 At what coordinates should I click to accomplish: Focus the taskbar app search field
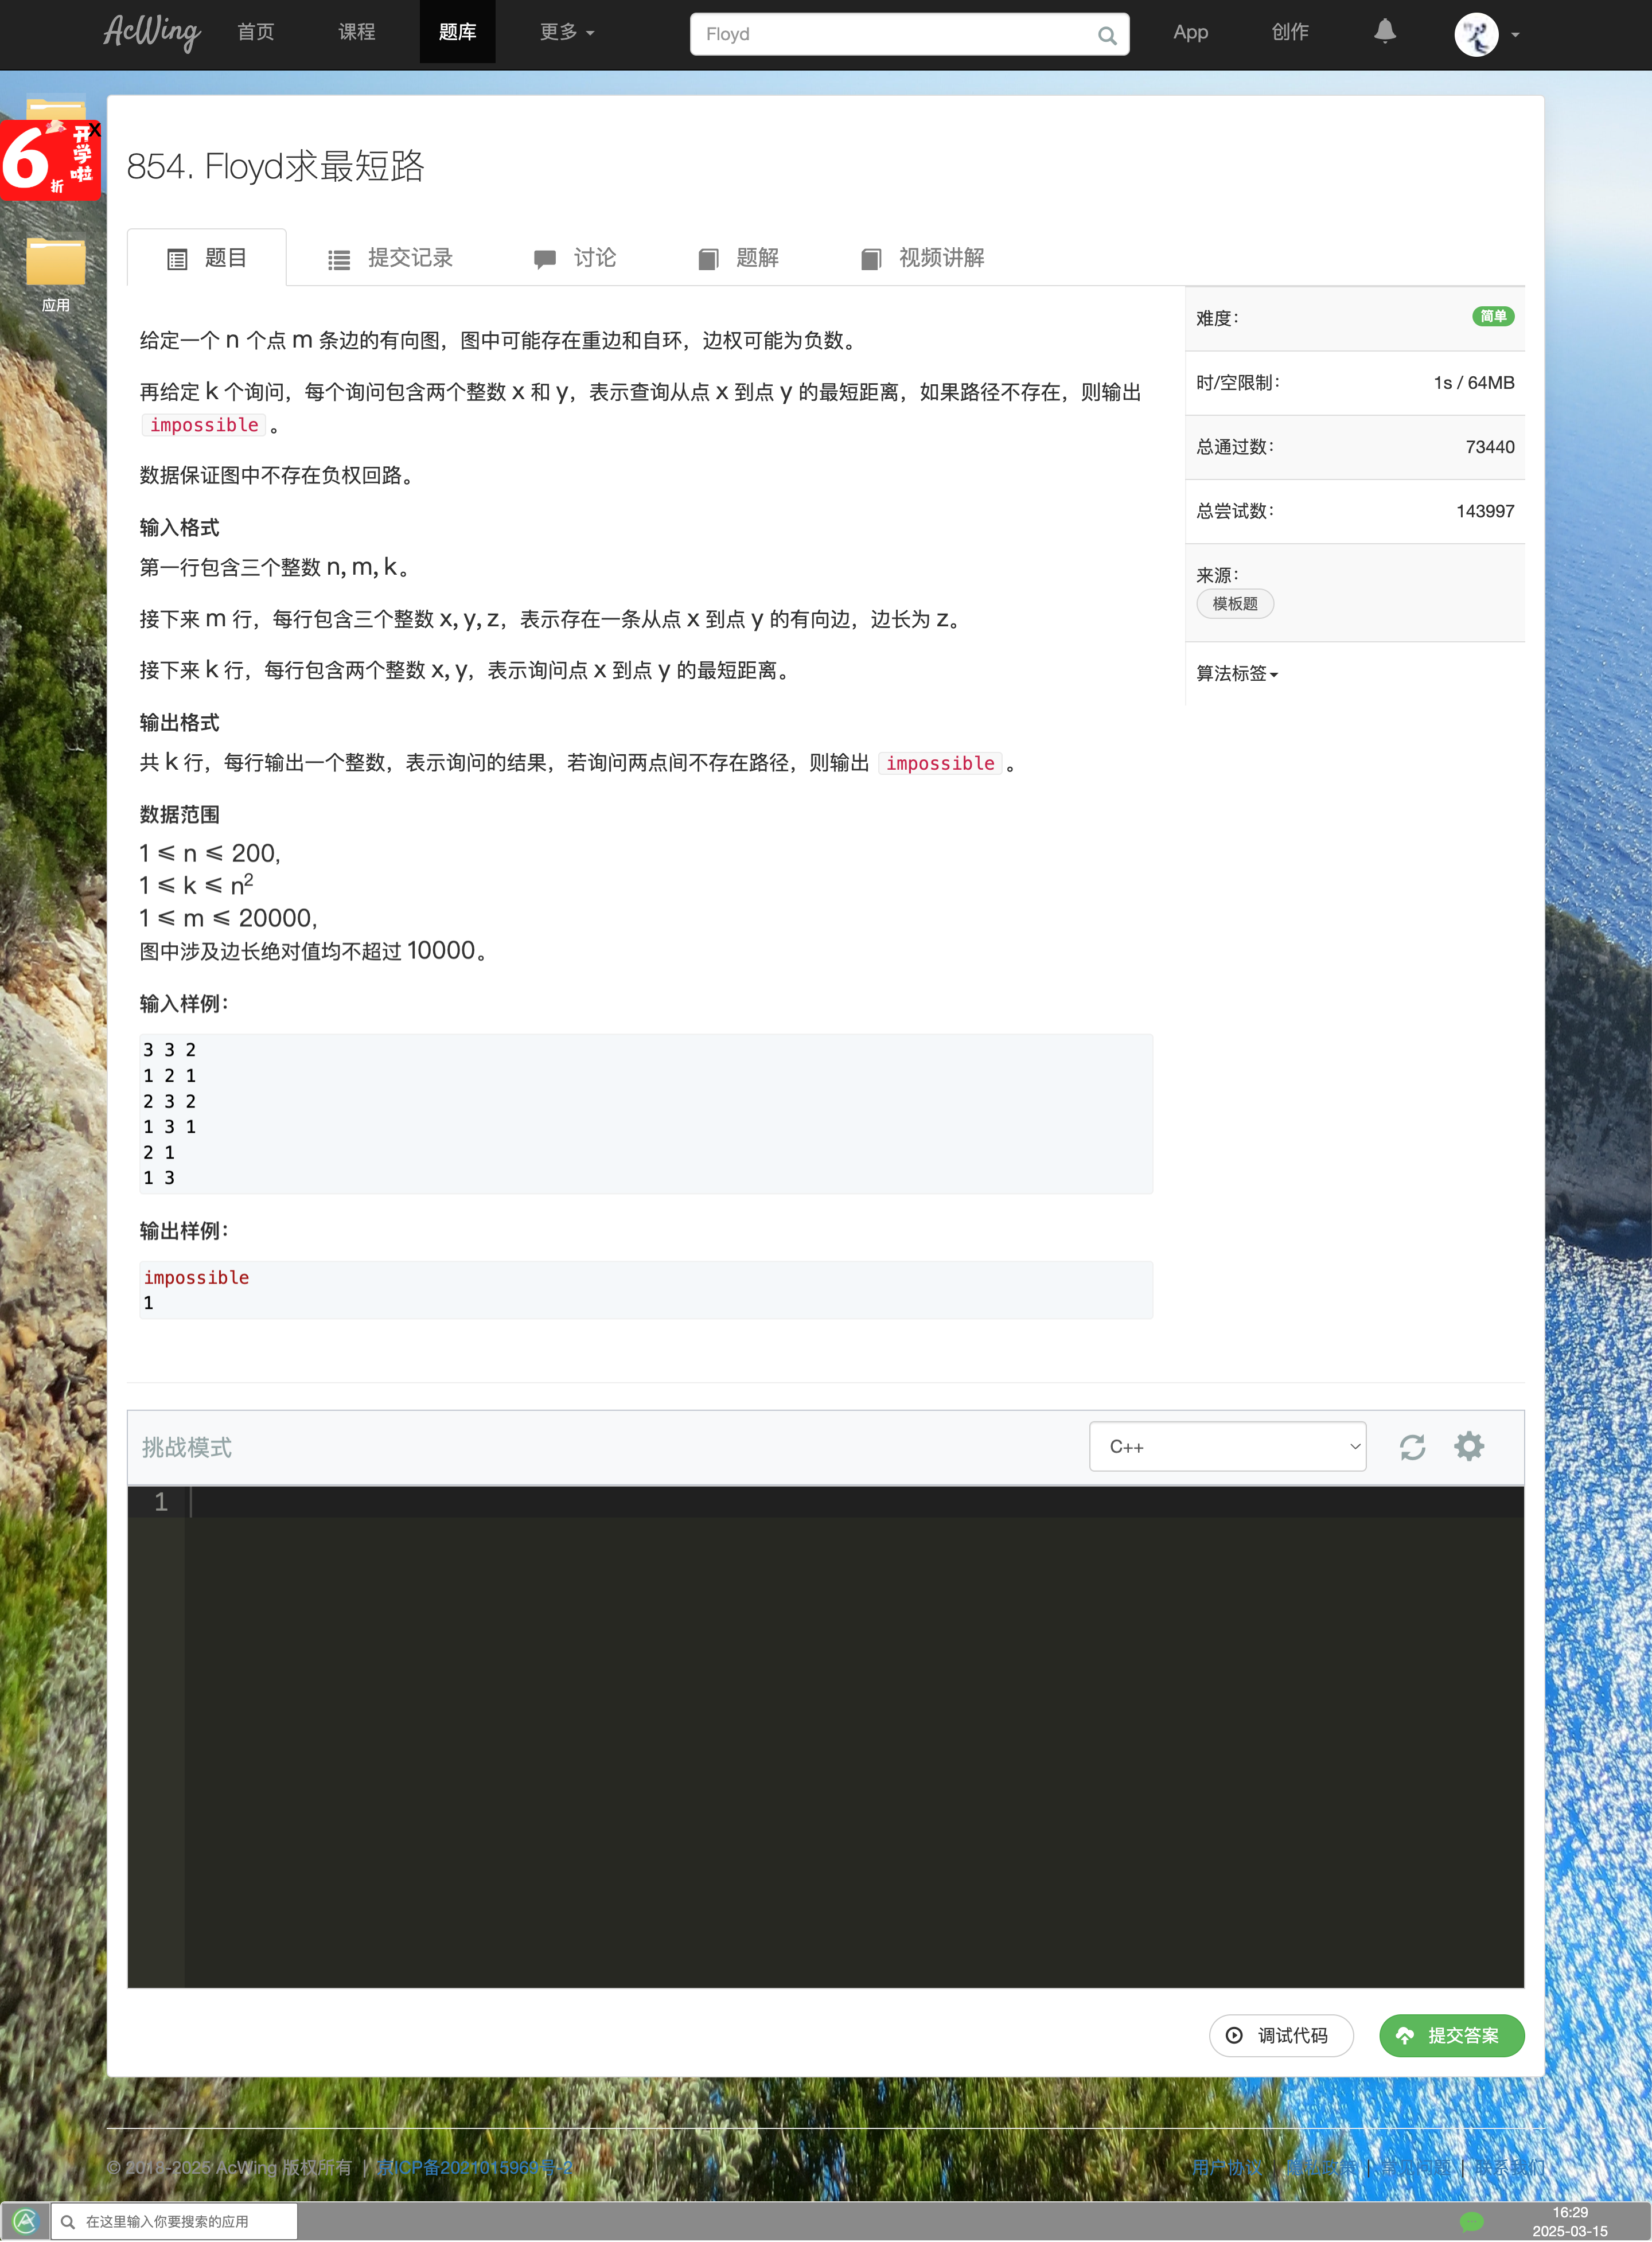[x=174, y=2221]
